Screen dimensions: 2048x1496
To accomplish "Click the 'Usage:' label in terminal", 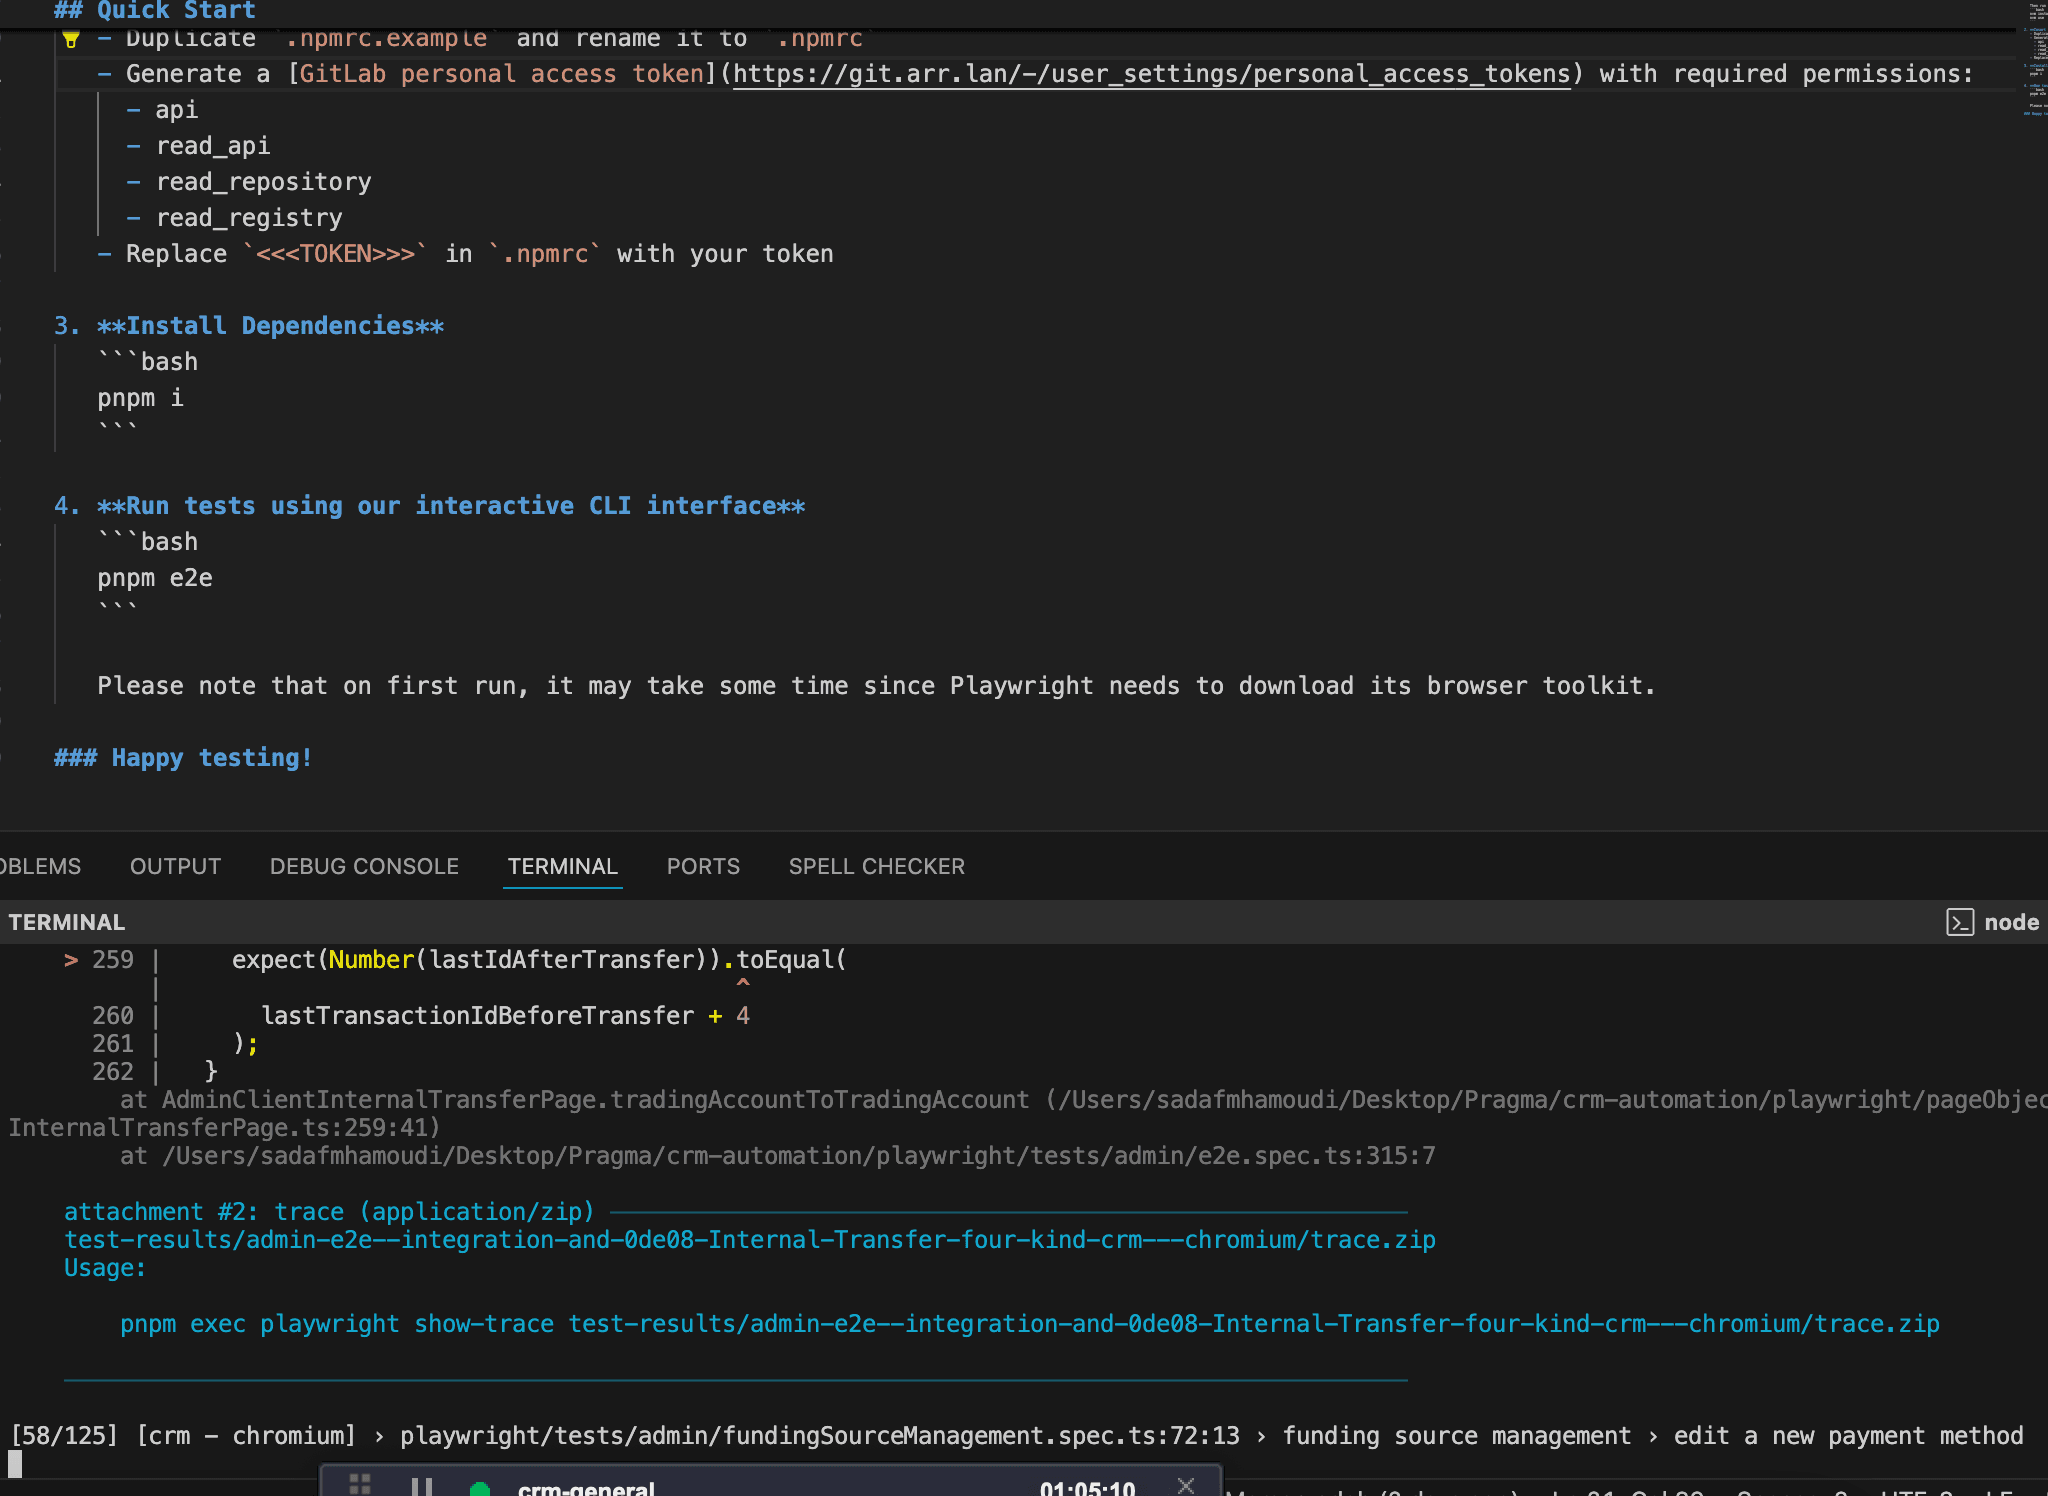I will 105,1268.
